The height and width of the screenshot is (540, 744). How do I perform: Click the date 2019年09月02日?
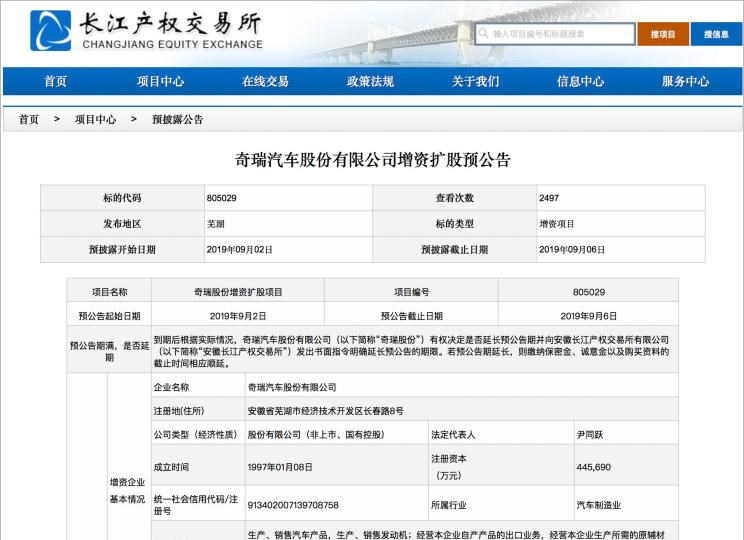tap(240, 250)
